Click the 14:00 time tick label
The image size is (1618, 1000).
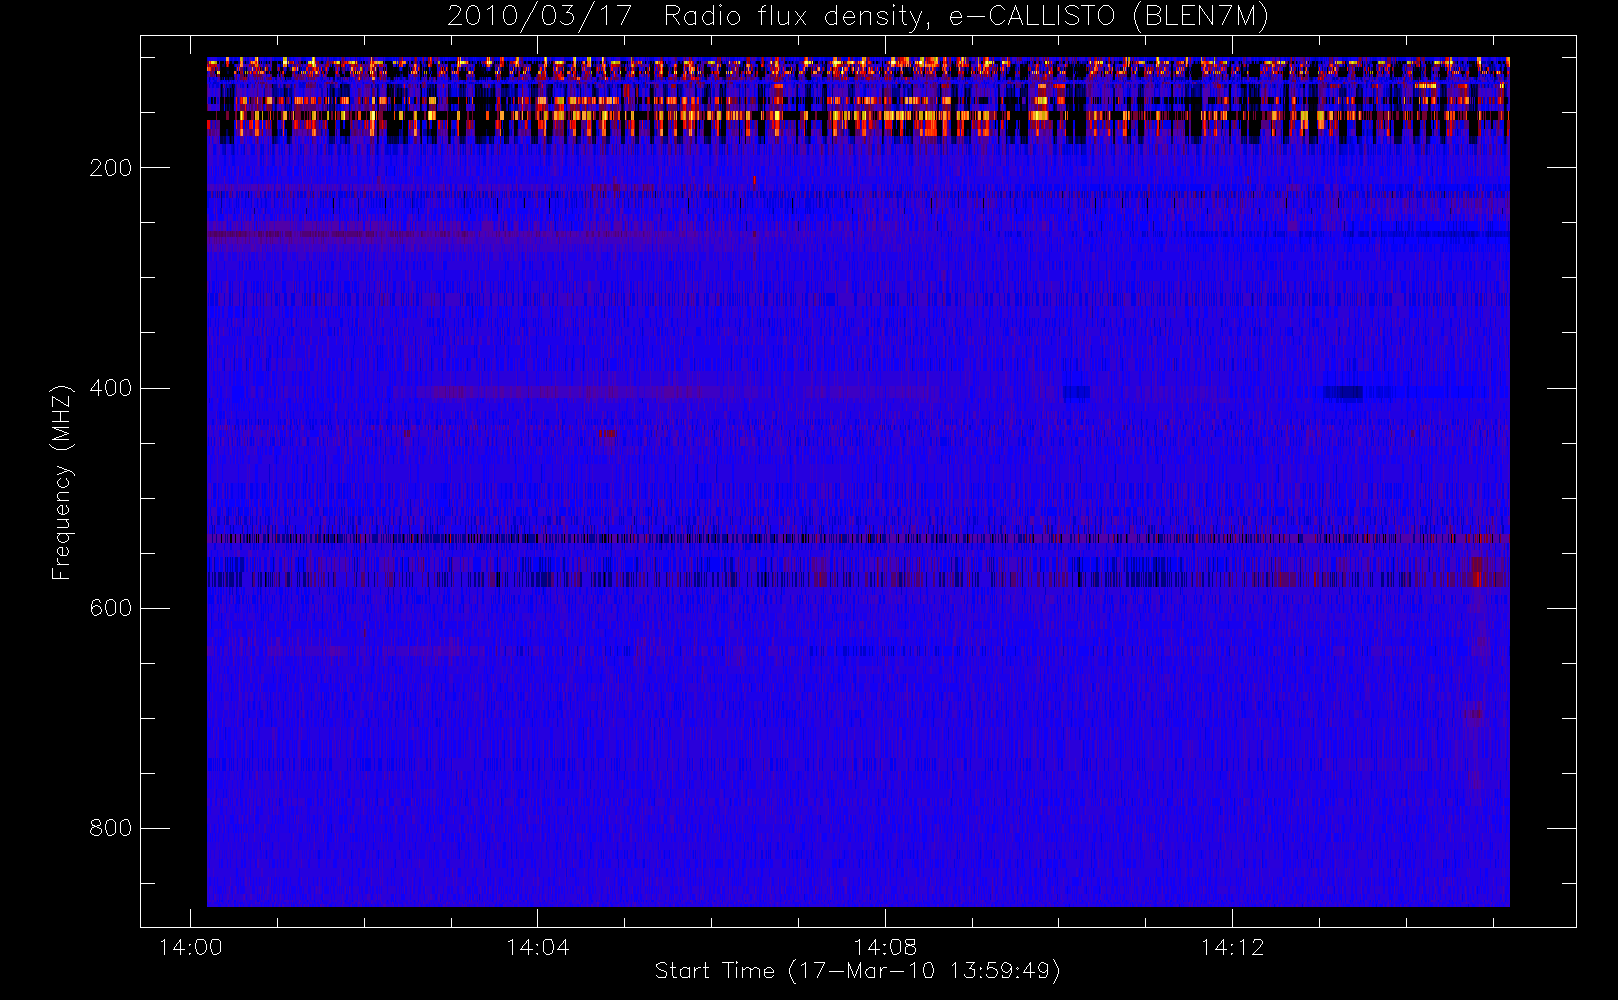pyautogui.click(x=190, y=947)
